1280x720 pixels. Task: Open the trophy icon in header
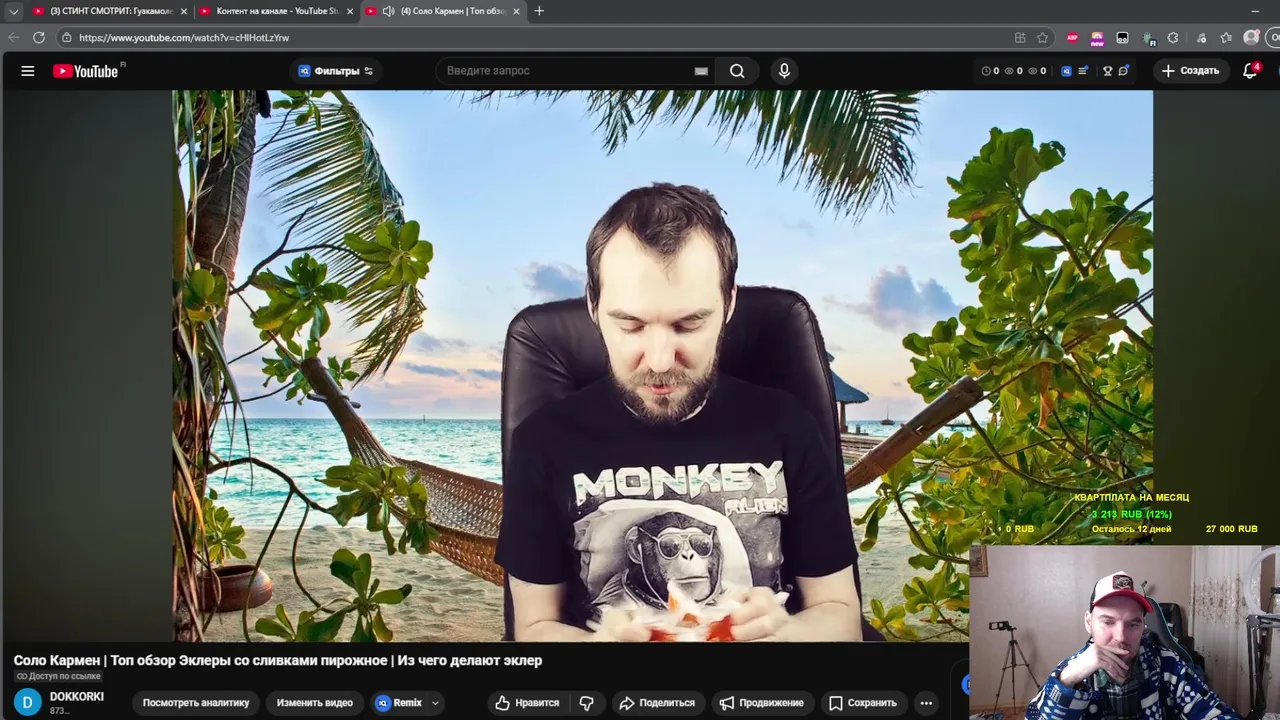pos(1107,71)
